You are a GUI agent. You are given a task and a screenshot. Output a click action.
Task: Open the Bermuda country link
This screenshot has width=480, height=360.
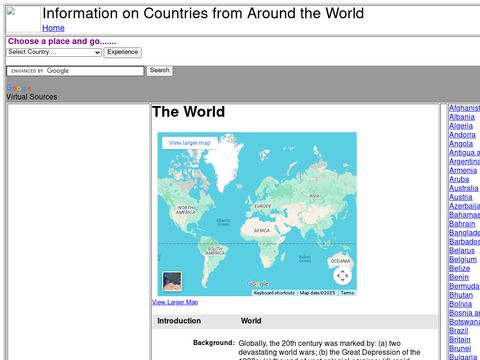pyautogui.click(x=464, y=286)
